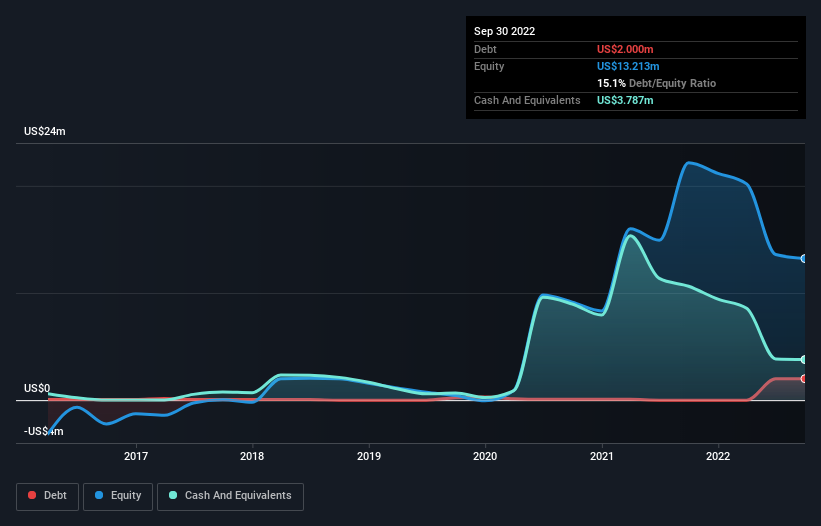Click the red Debt data point marker
Screen dimensions: 821x526
804,378
